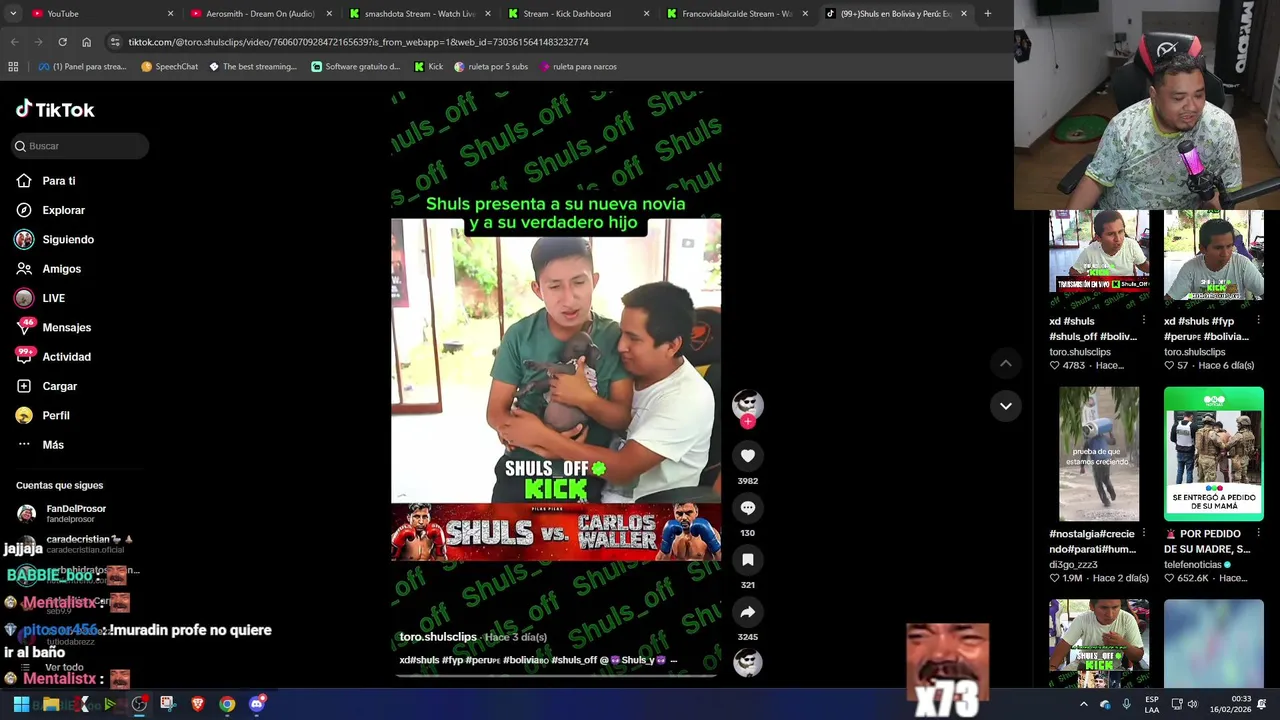Open options for 'xd #shuls #fyp' card
Viewport: 1280px width, 720px height.
pos(1258,321)
